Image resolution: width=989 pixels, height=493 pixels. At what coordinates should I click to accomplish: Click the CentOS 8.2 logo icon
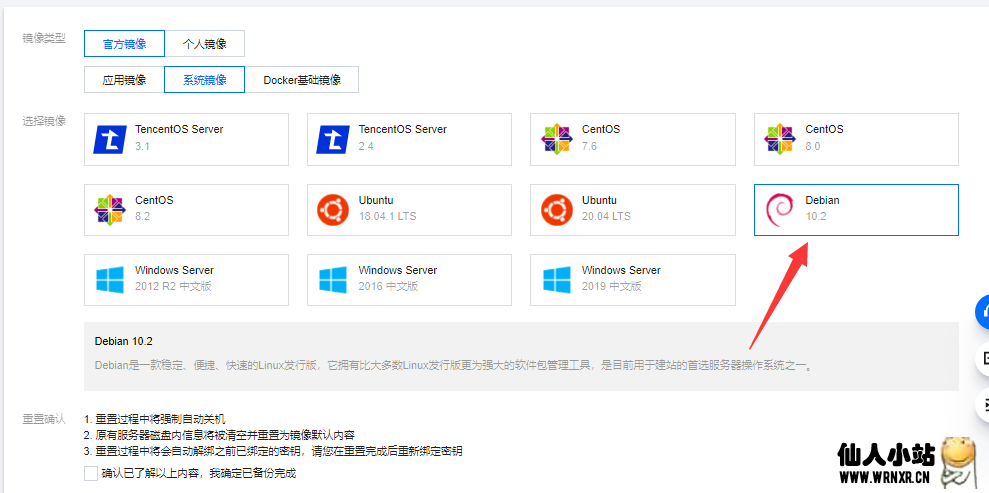[x=110, y=210]
